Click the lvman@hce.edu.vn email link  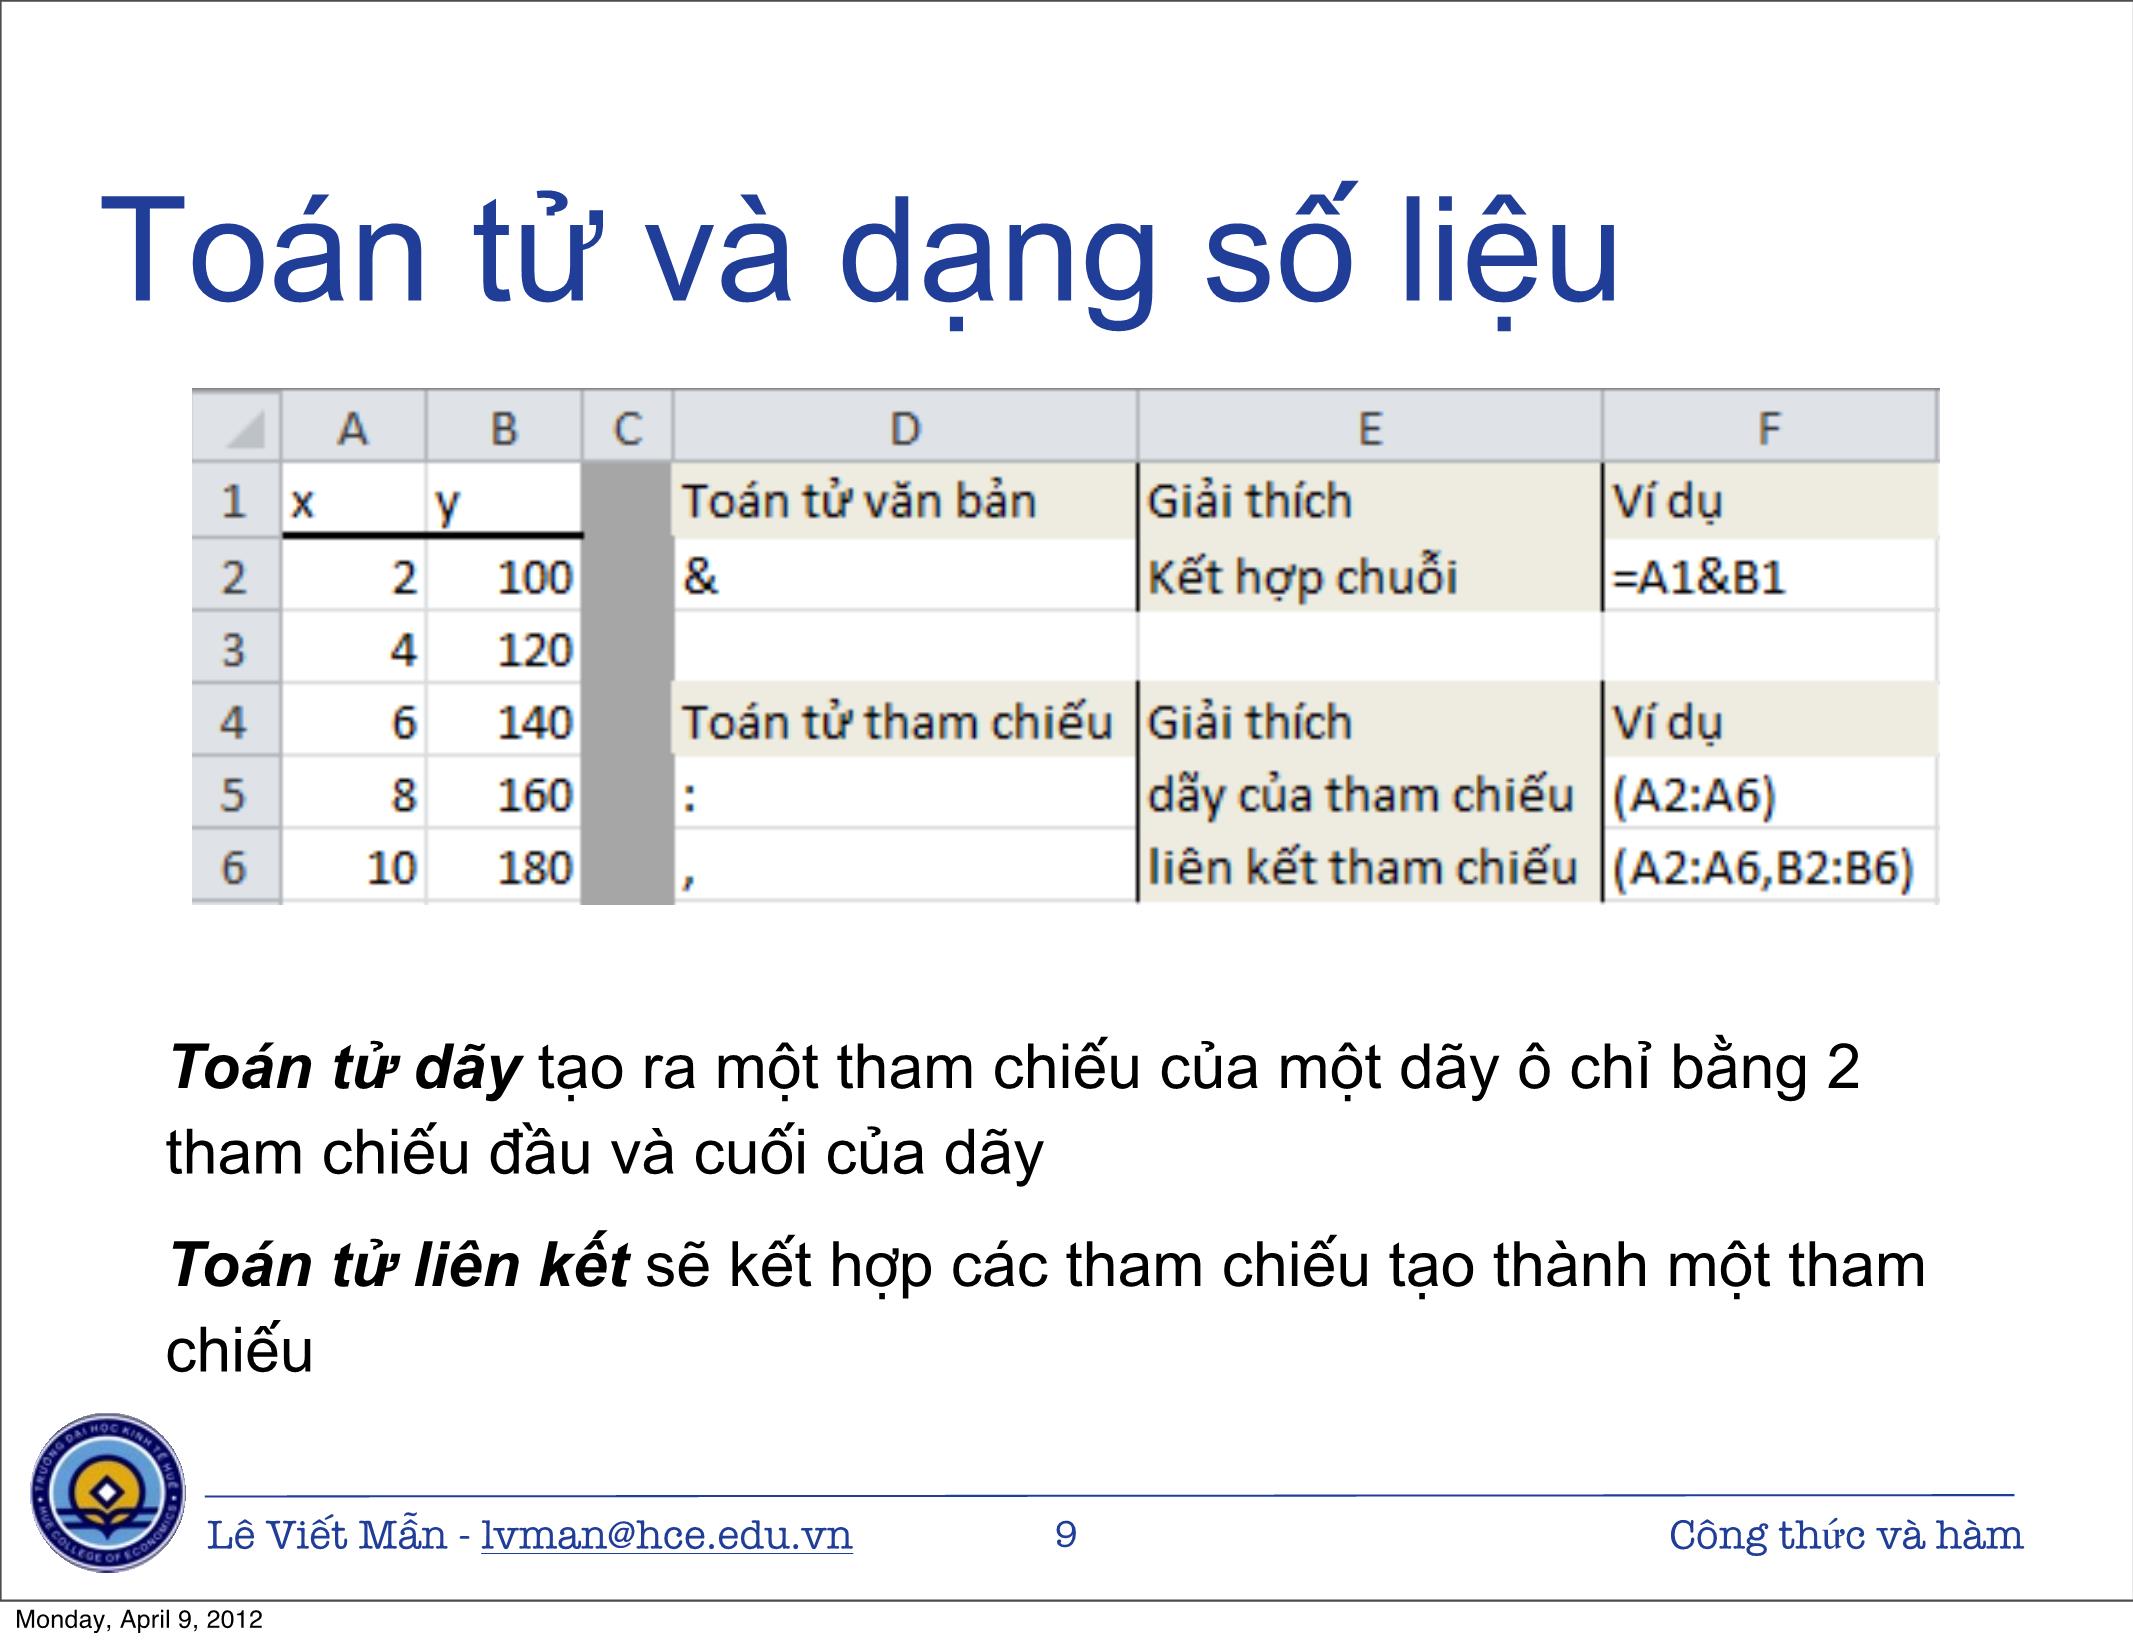(x=667, y=1535)
